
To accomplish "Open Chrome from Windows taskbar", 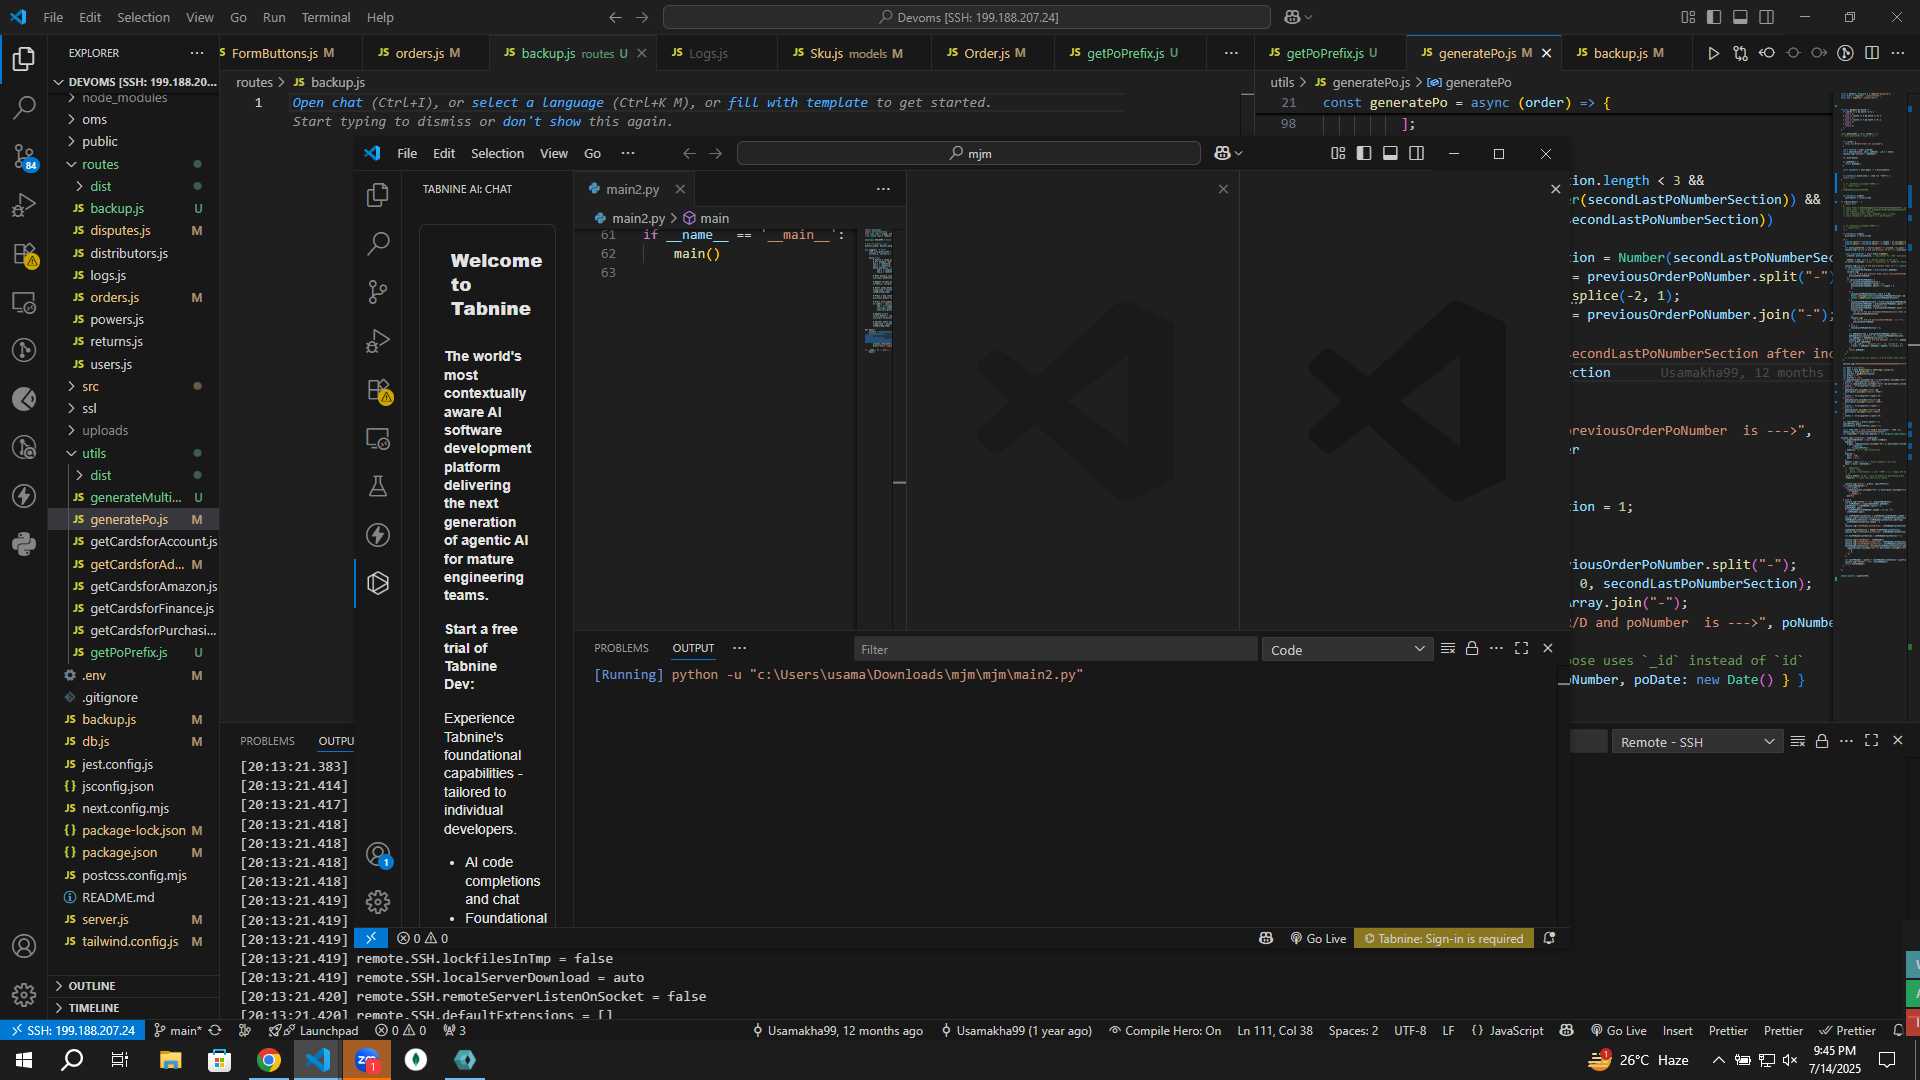I will pyautogui.click(x=269, y=1060).
